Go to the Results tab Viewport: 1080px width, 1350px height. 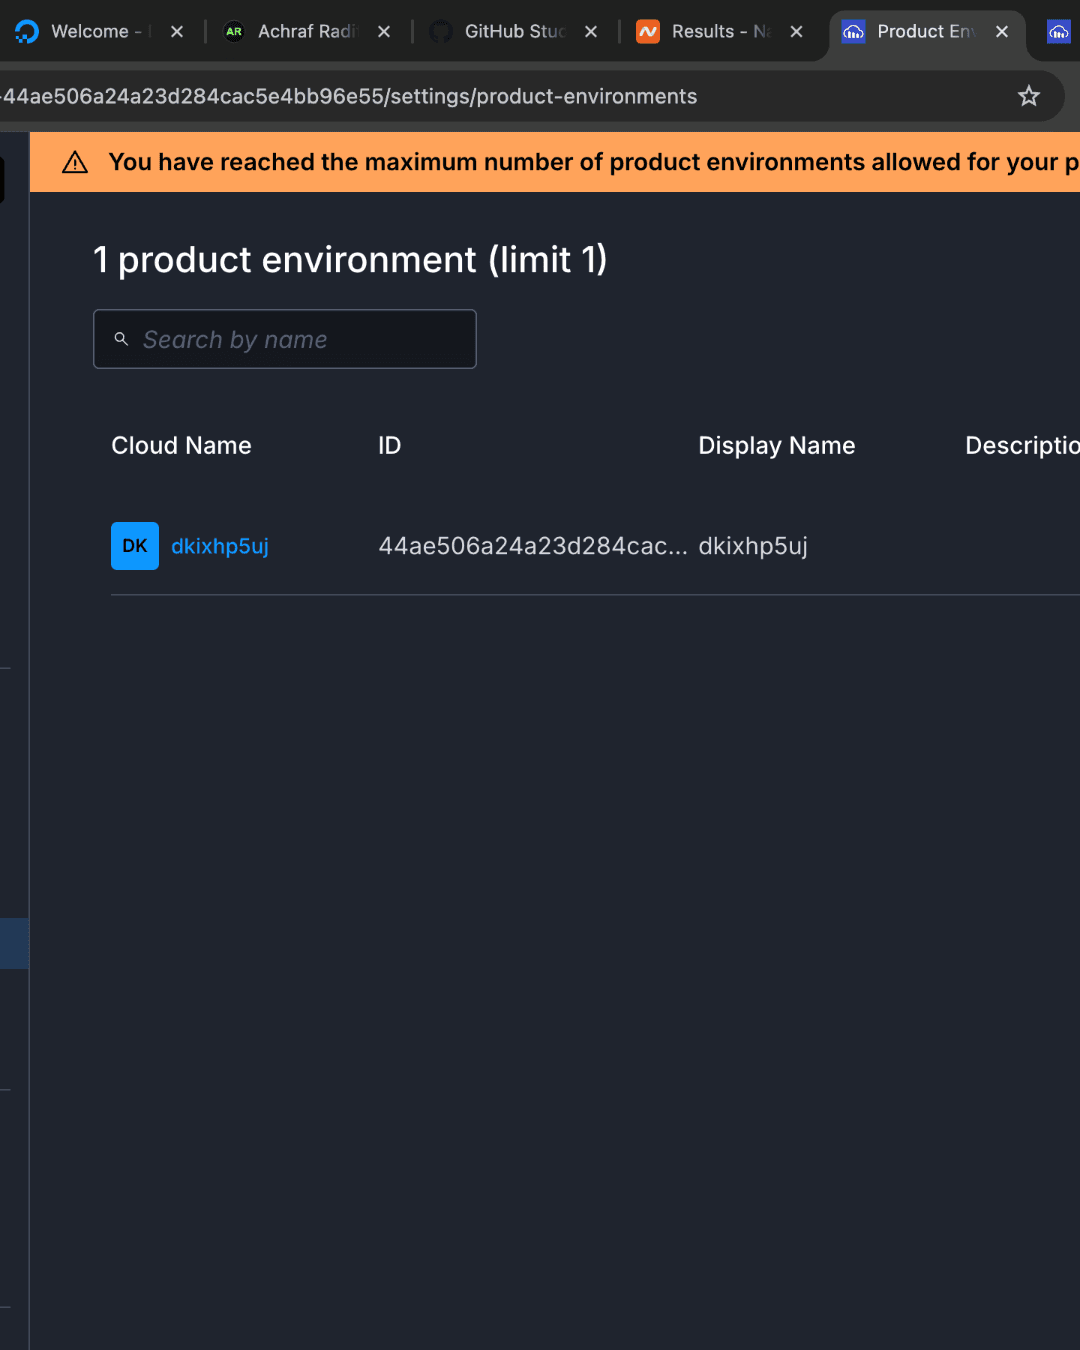710,32
